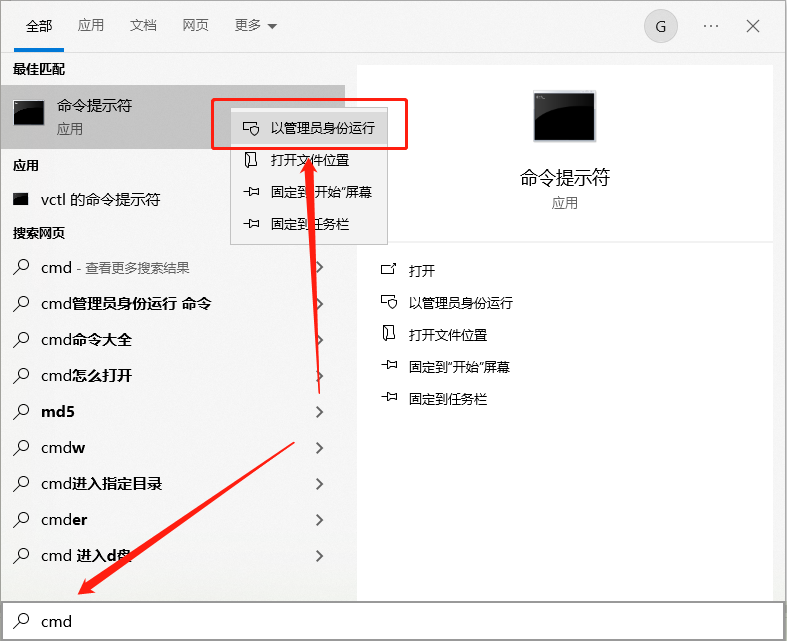The image size is (787, 641).
Task: Open the 更多 dropdown
Action: (x=255, y=25)
